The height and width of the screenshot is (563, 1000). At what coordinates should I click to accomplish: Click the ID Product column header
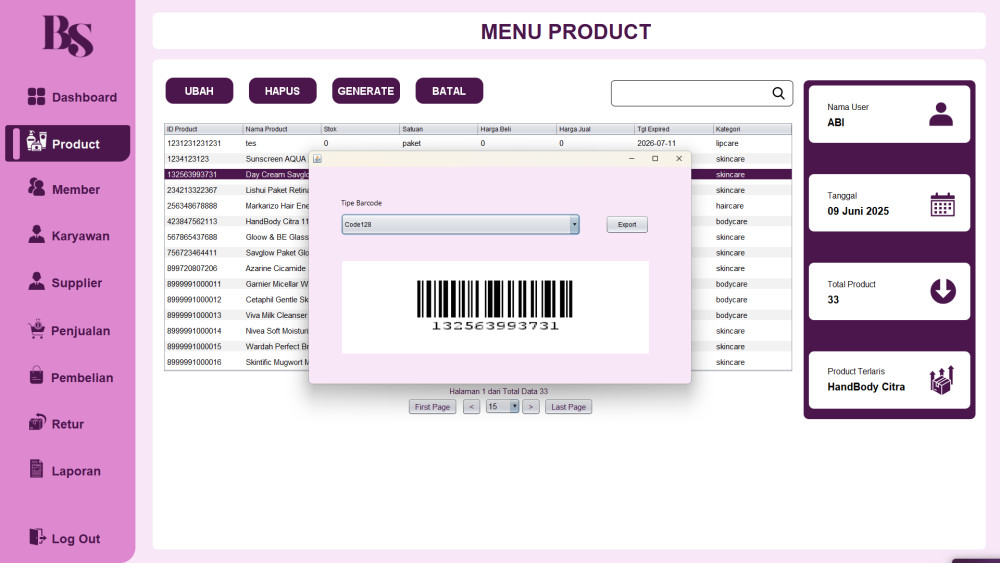[x=203, y=129]
